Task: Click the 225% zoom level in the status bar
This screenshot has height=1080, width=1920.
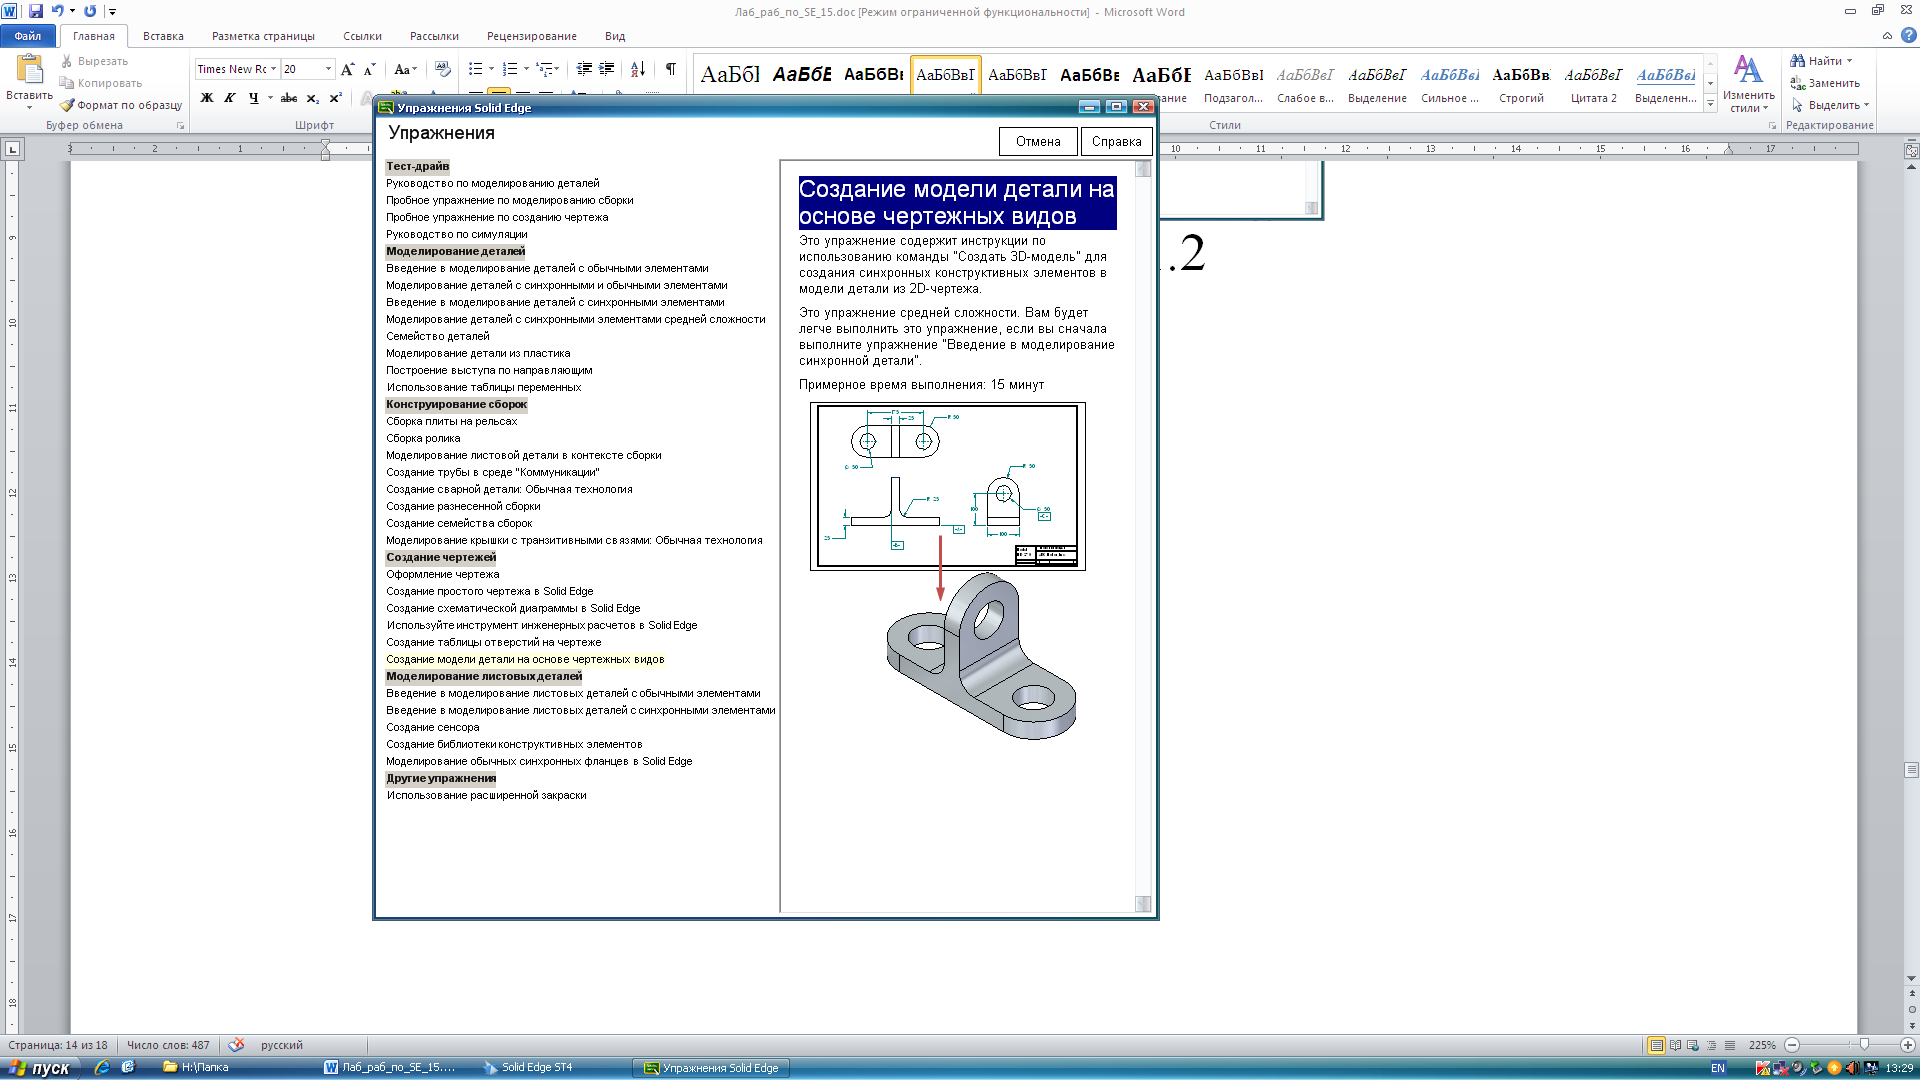Action: (x=1762, y=1045)
